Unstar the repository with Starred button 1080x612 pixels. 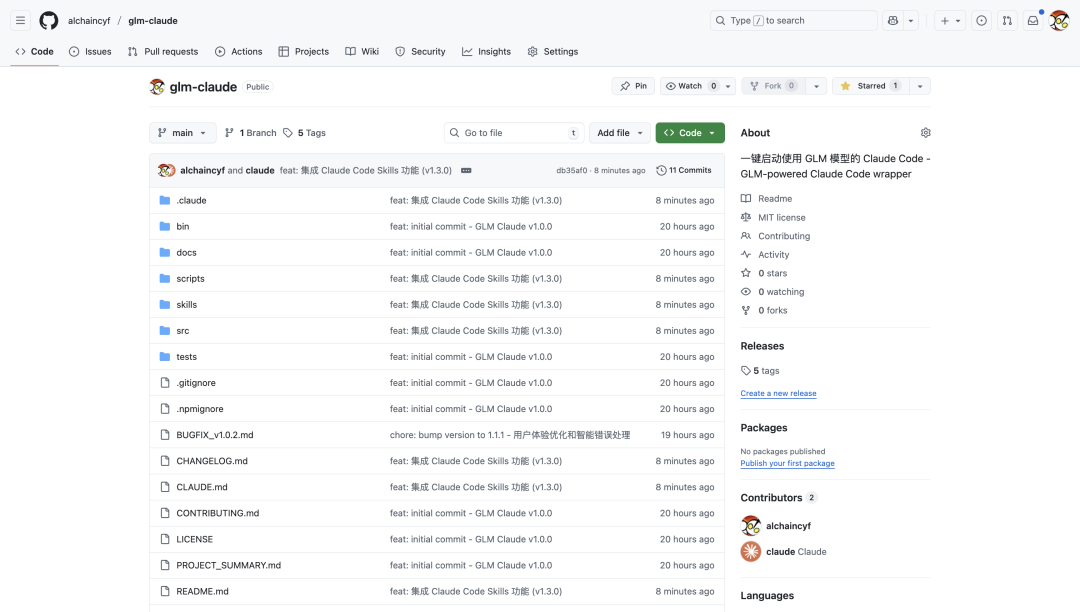(871, 86)
